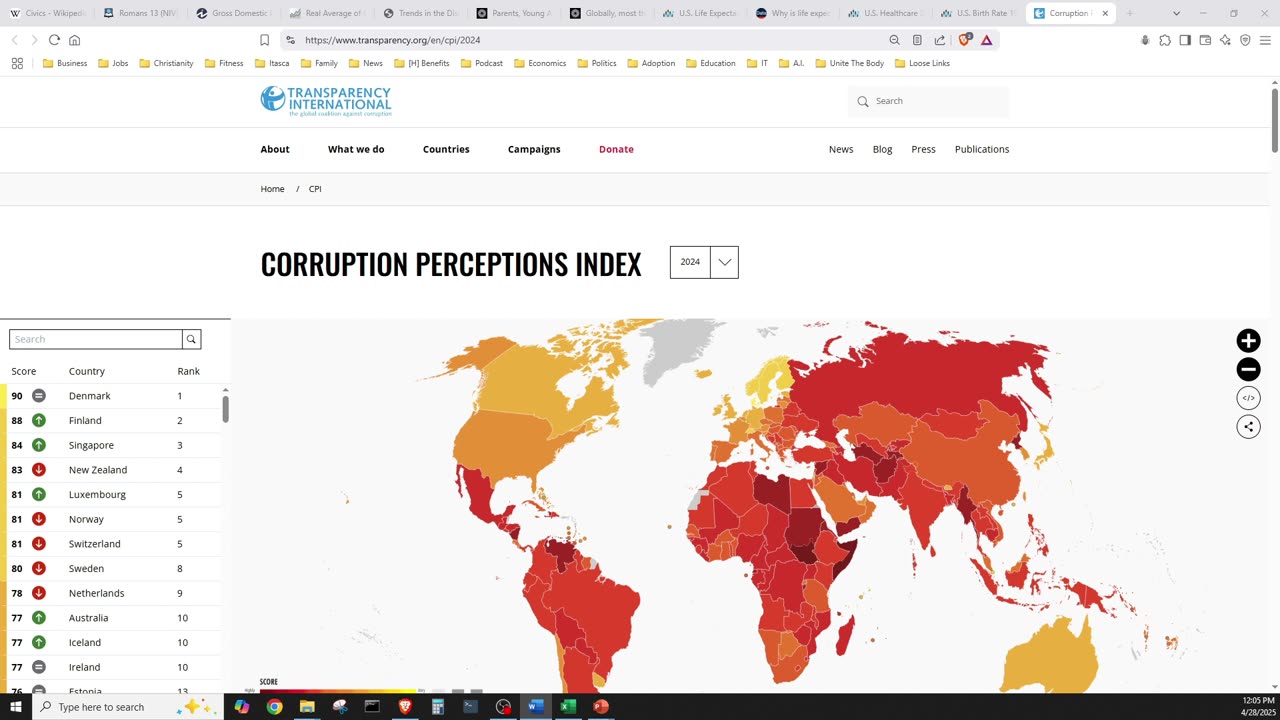Open the Education bookmarks folder
Viewport: 1280px width, 720px height.
pyautogui.click(x=711, y=63)
